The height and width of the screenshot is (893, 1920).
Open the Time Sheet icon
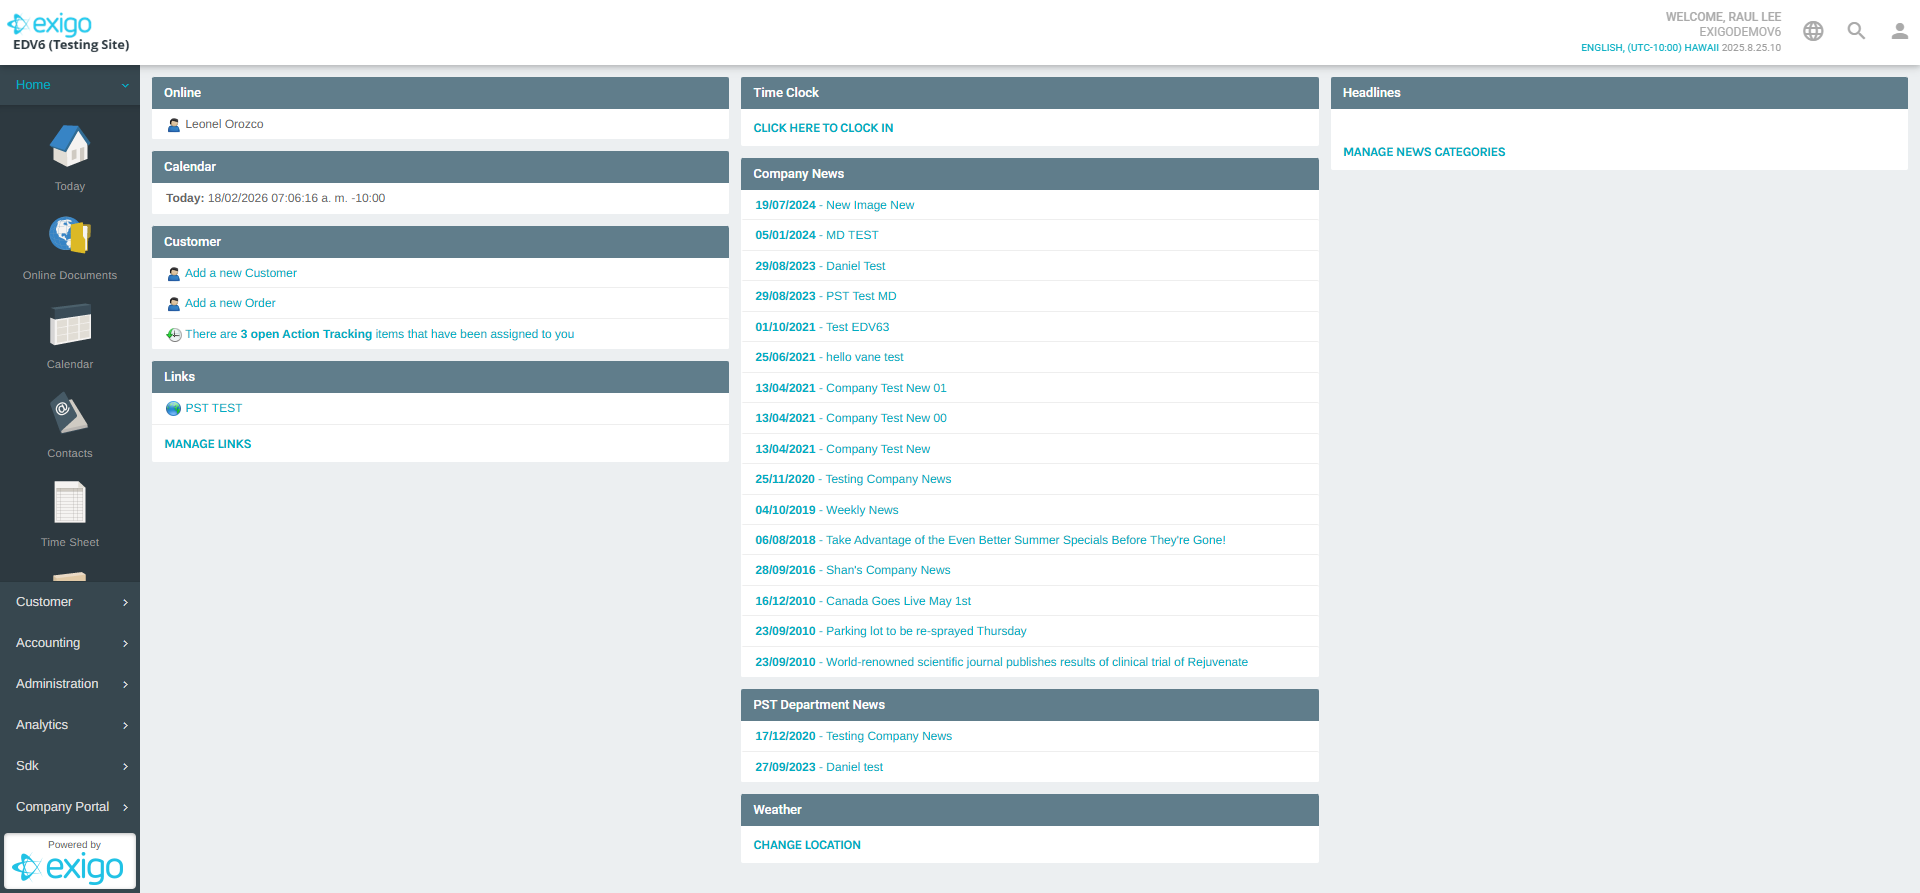pyautogui.click(x=70, y=503)
